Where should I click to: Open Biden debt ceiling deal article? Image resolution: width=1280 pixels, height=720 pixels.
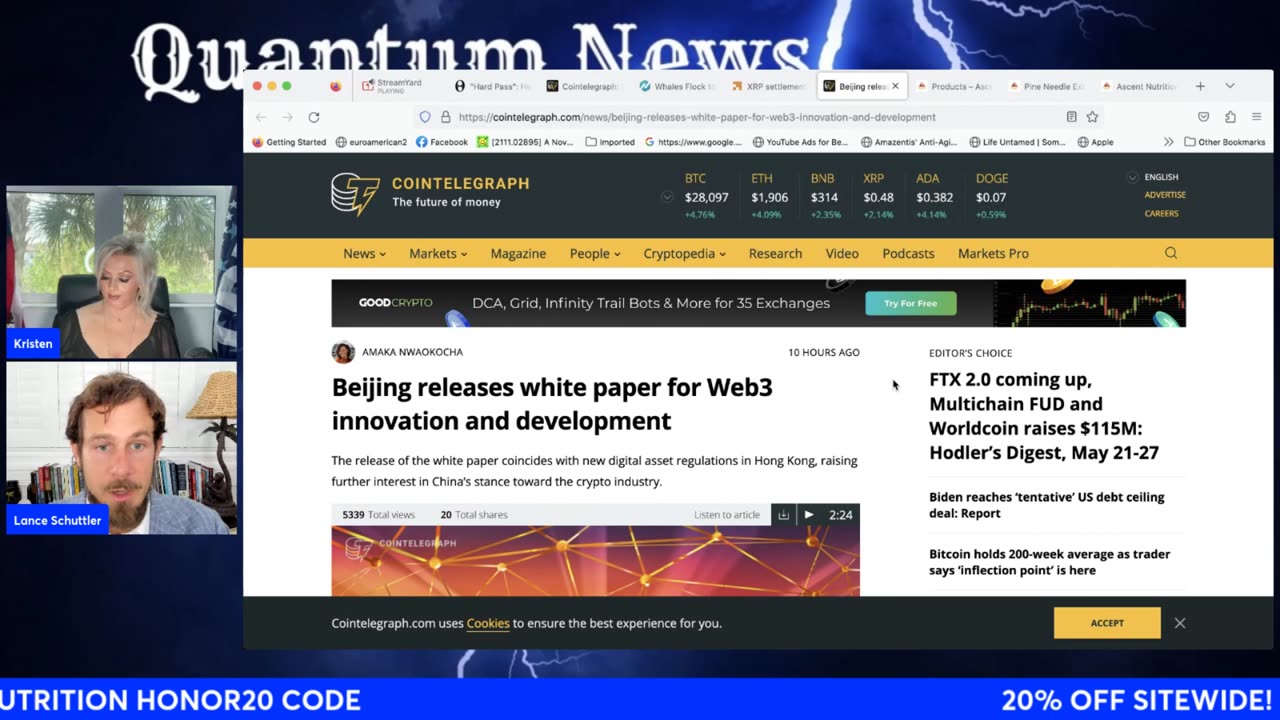coord(1046,505)
